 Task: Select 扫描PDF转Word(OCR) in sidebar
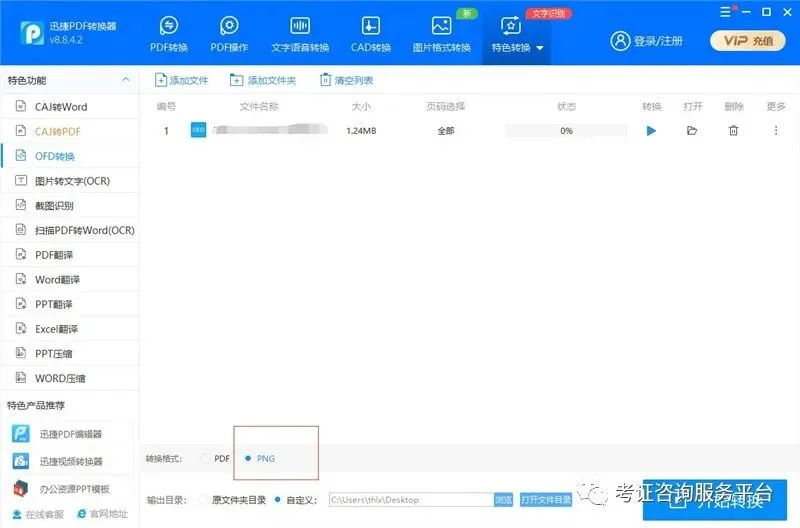point(70,230)
